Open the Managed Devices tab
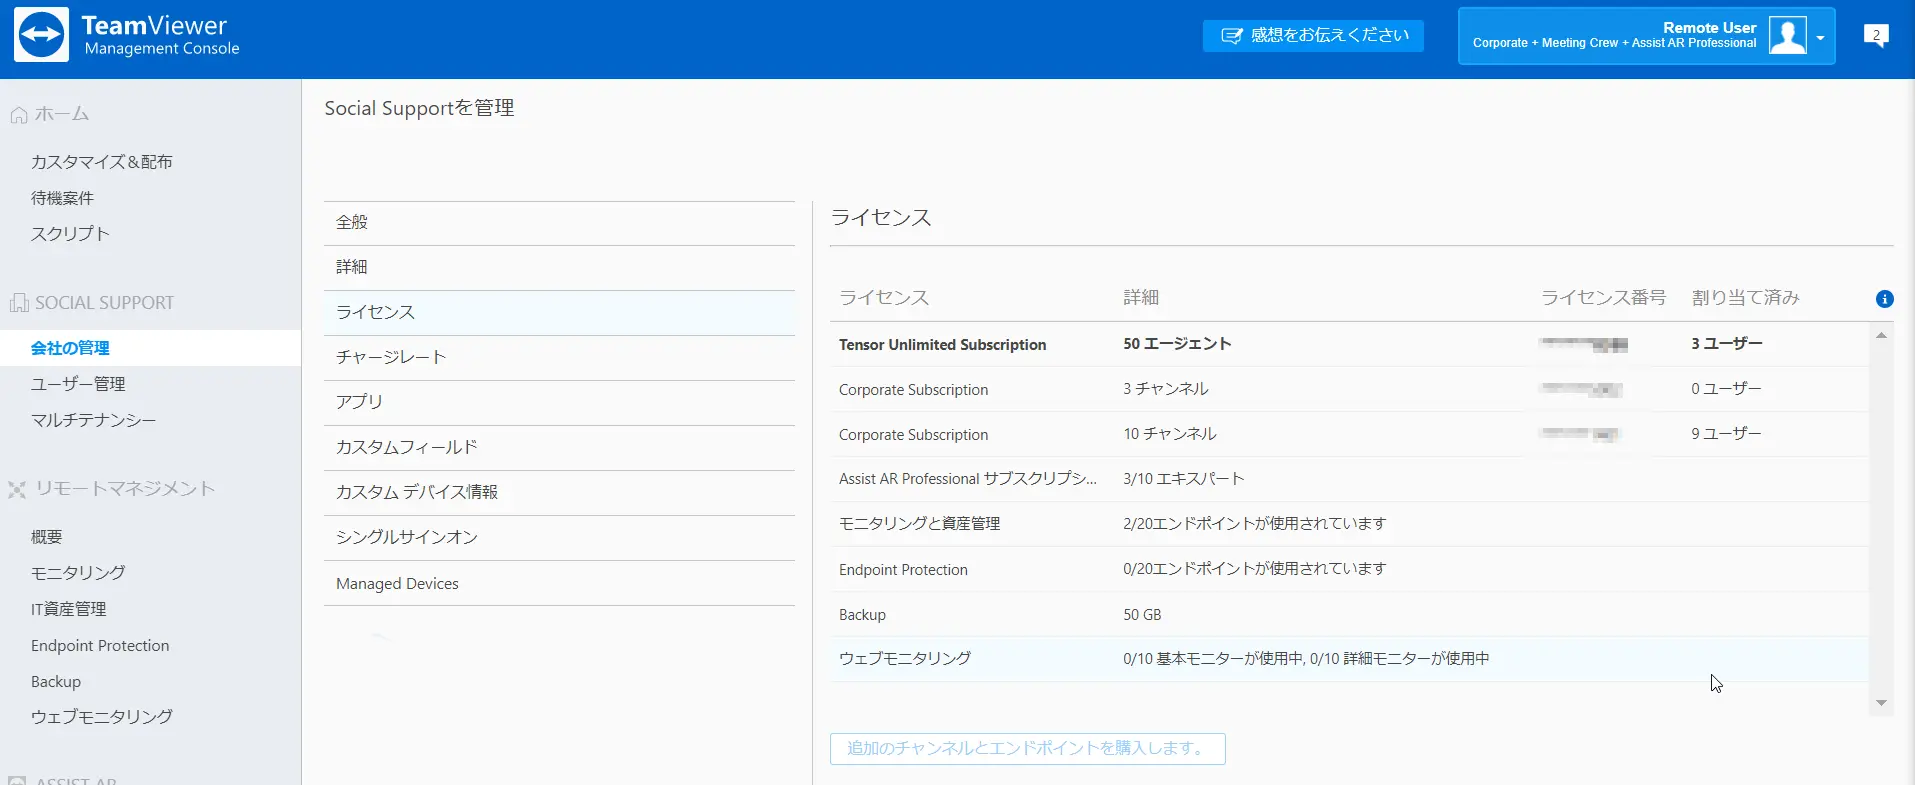 point(559,583)
